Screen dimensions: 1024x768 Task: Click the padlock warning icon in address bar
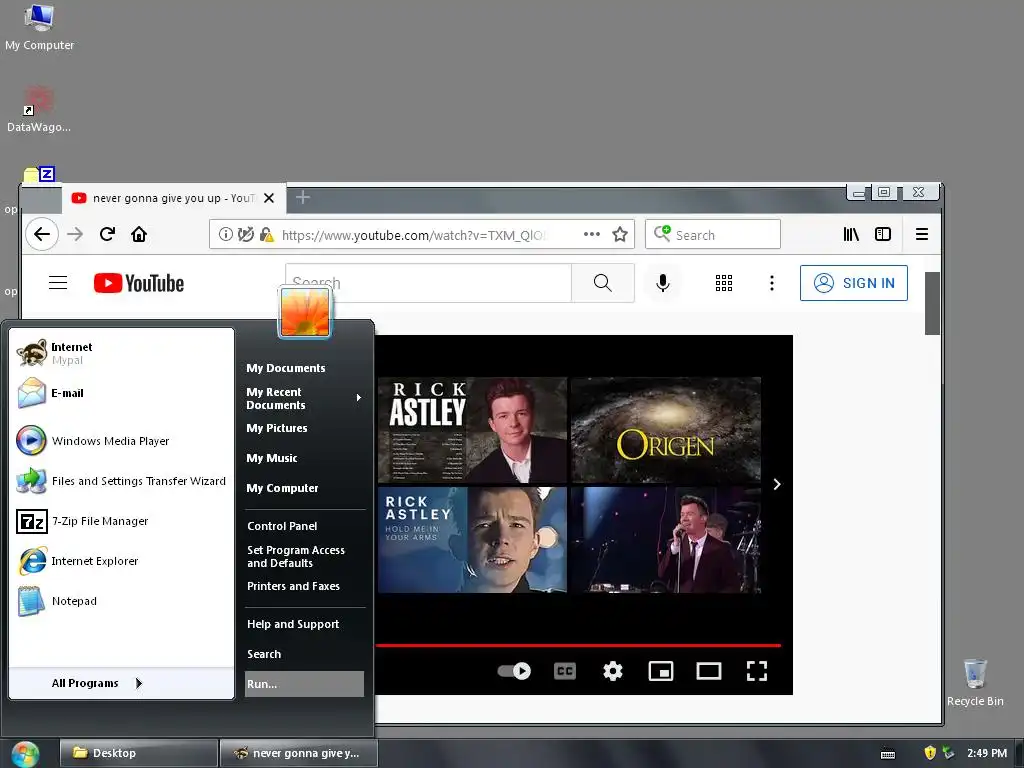pyautogui.click(x=266, y=234)
